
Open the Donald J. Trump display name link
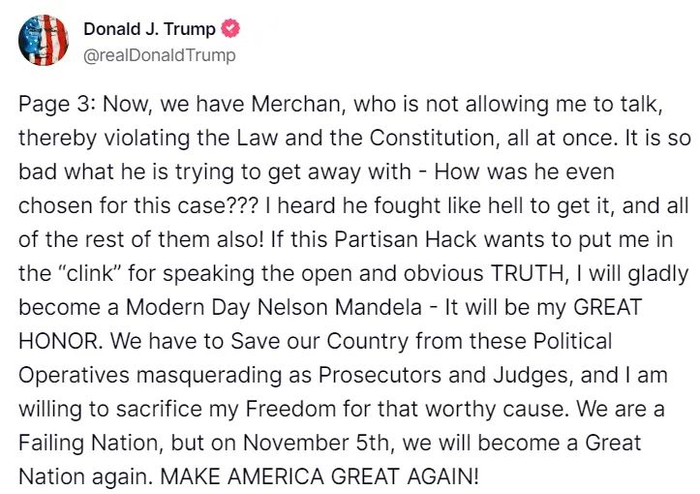click(x=149, y=30)
